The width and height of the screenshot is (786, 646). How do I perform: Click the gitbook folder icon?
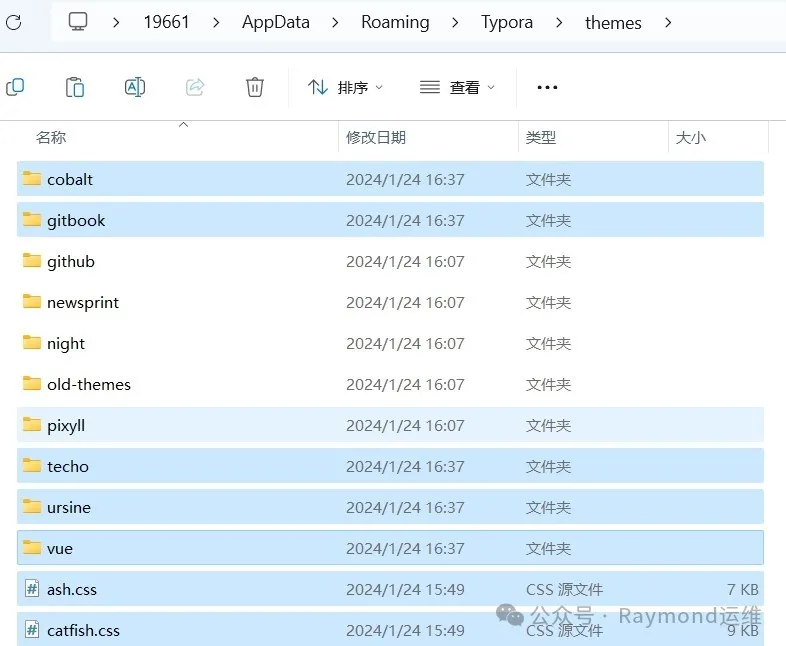coord(32,220)
